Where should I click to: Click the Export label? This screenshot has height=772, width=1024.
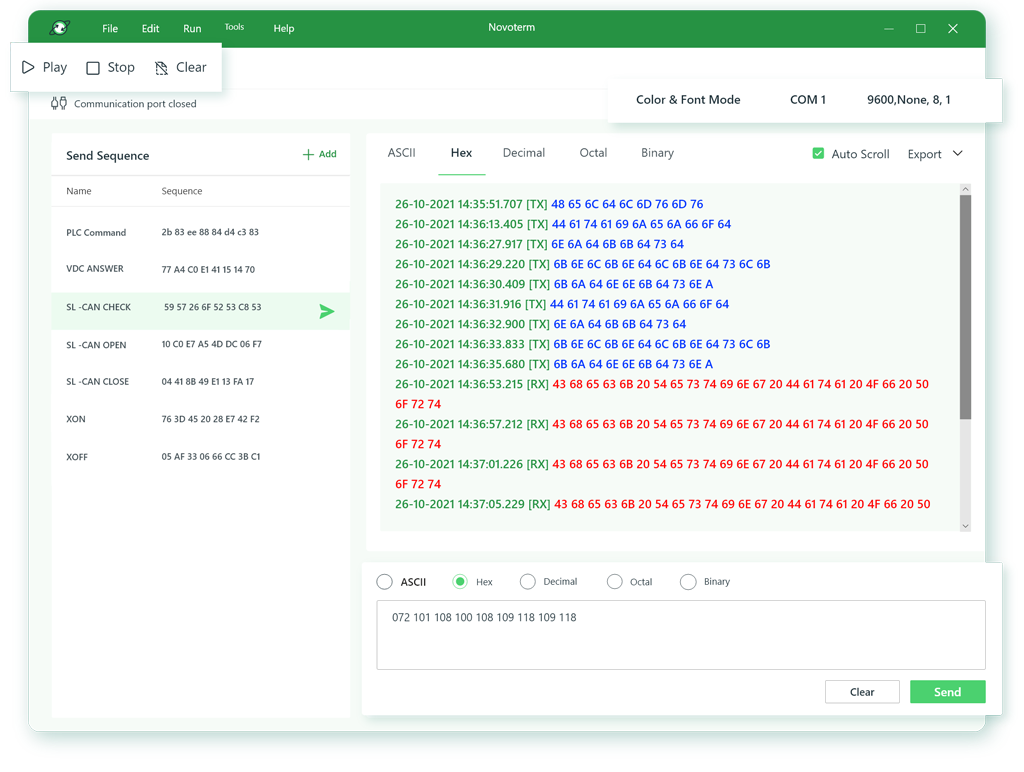[x=924, y=154]
